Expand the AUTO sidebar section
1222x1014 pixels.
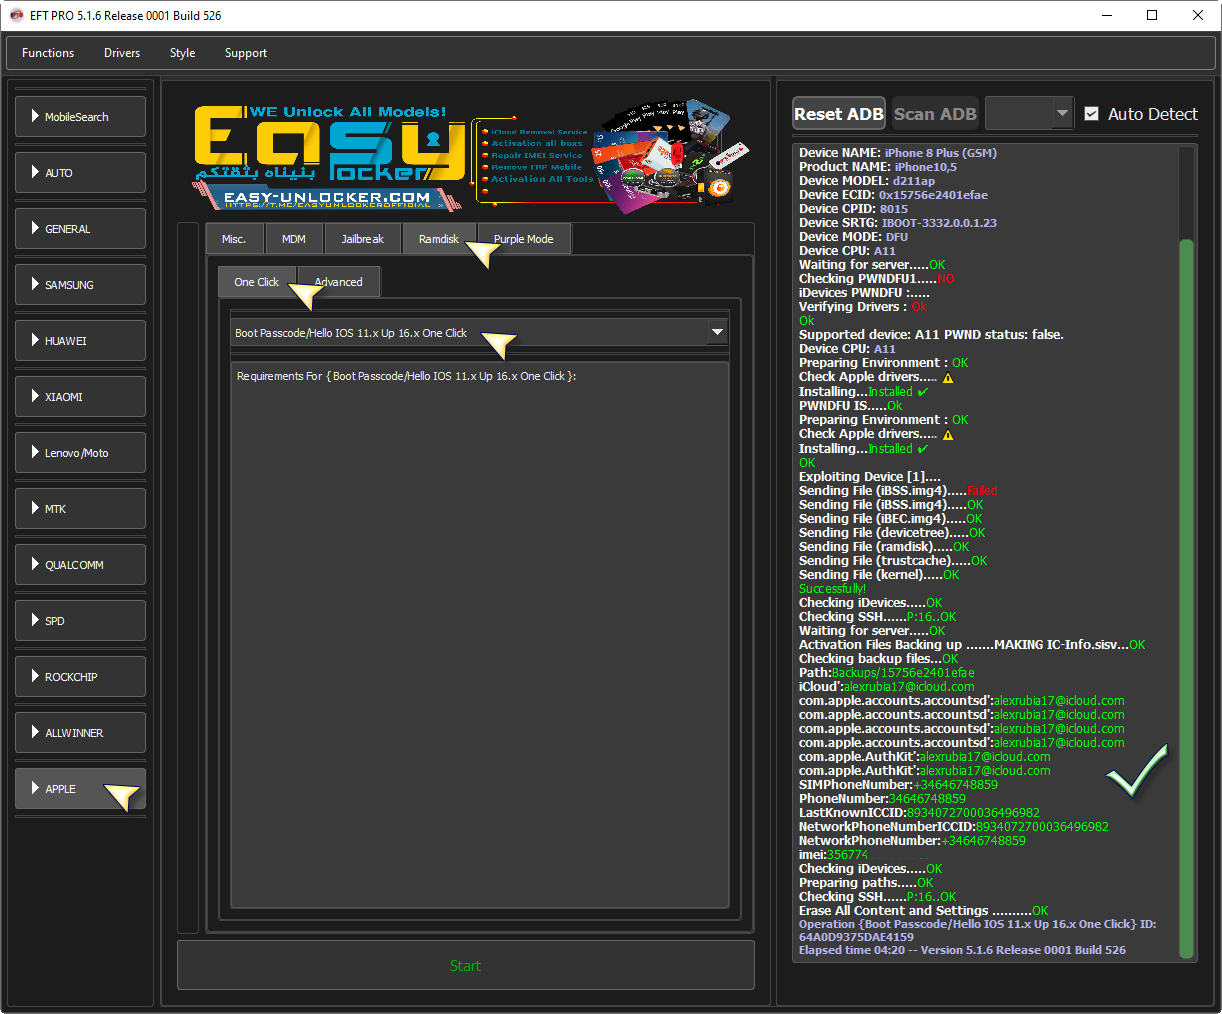point(81,173)
